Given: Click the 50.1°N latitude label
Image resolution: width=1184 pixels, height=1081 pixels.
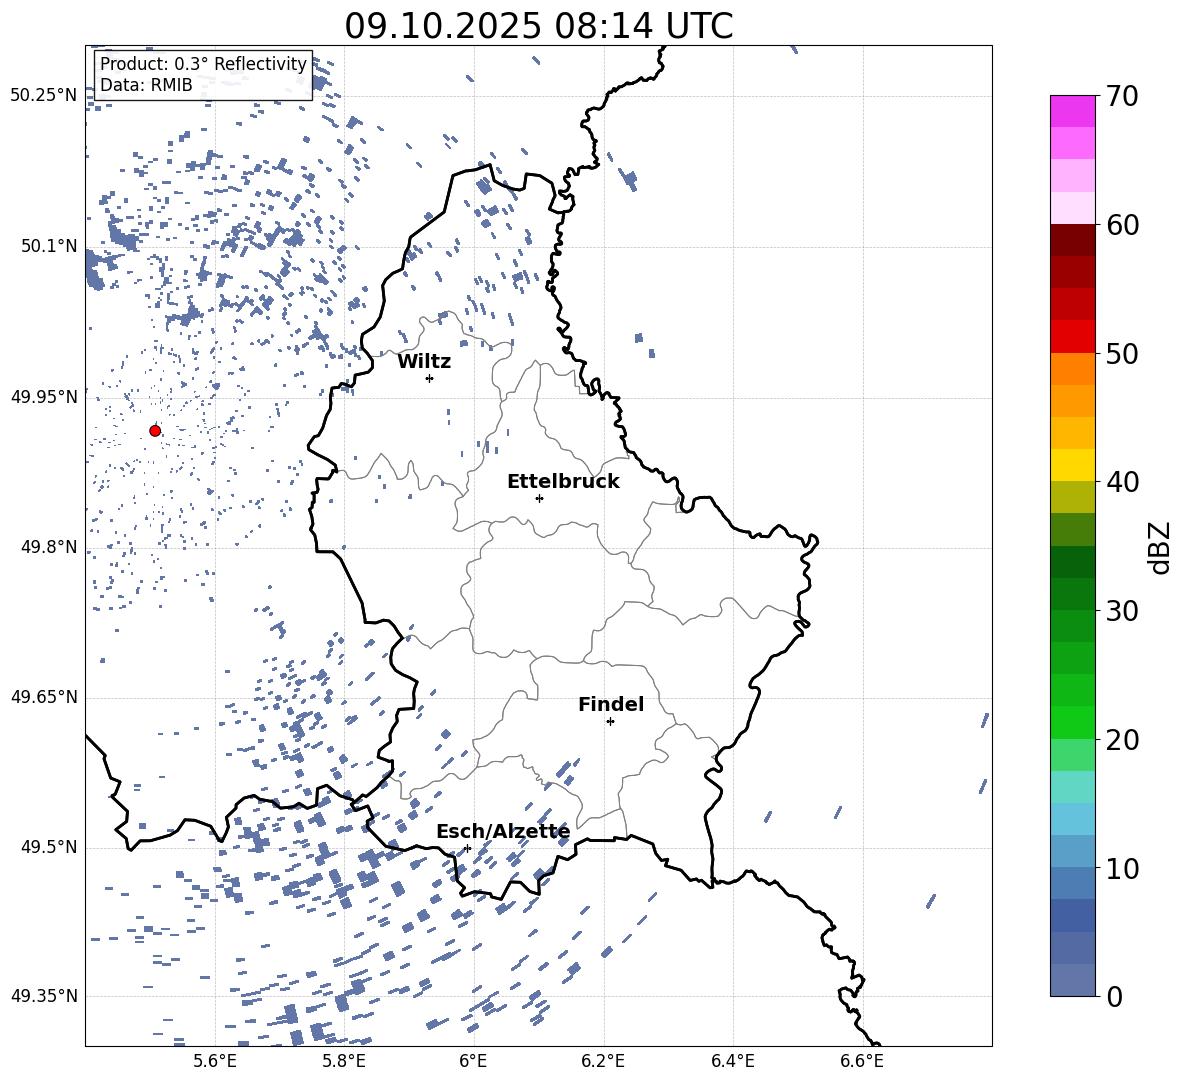Looking at the screenshot, I should 49,246.
